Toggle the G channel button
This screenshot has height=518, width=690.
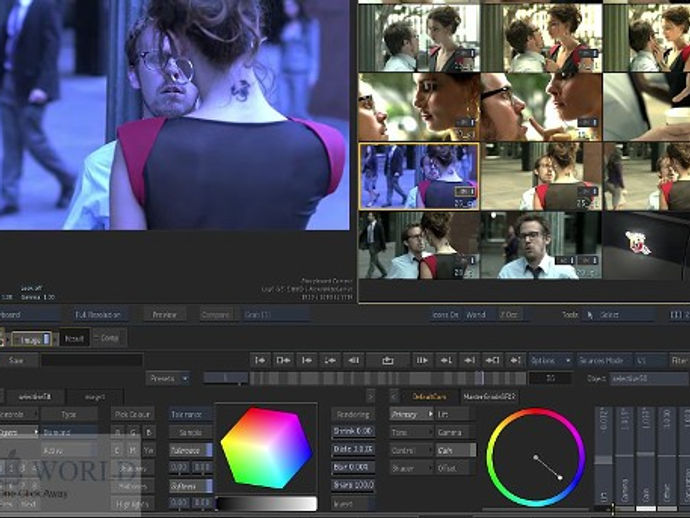click(x=133, y=433)
